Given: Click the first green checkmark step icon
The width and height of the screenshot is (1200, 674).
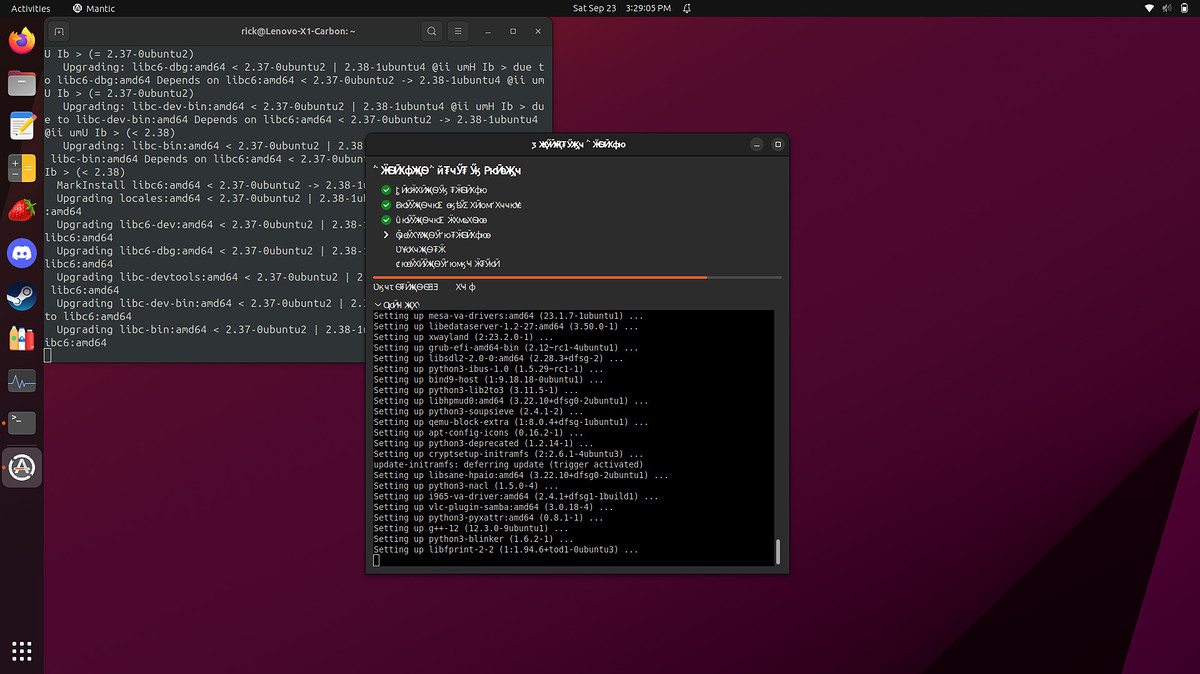Looking at the screenshot, I should 386,189.
